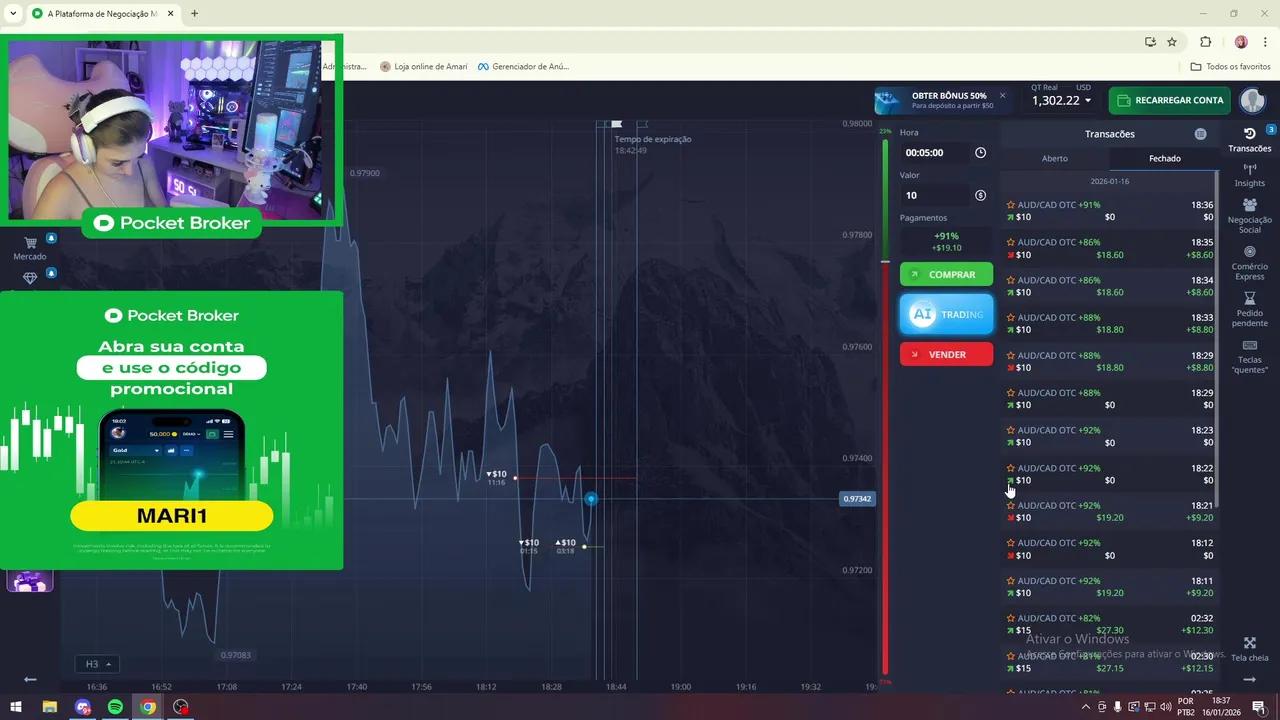Click the purple icon at the left sidebar bottom
This screenshot has width=1280, height=720.
point(30,581)
